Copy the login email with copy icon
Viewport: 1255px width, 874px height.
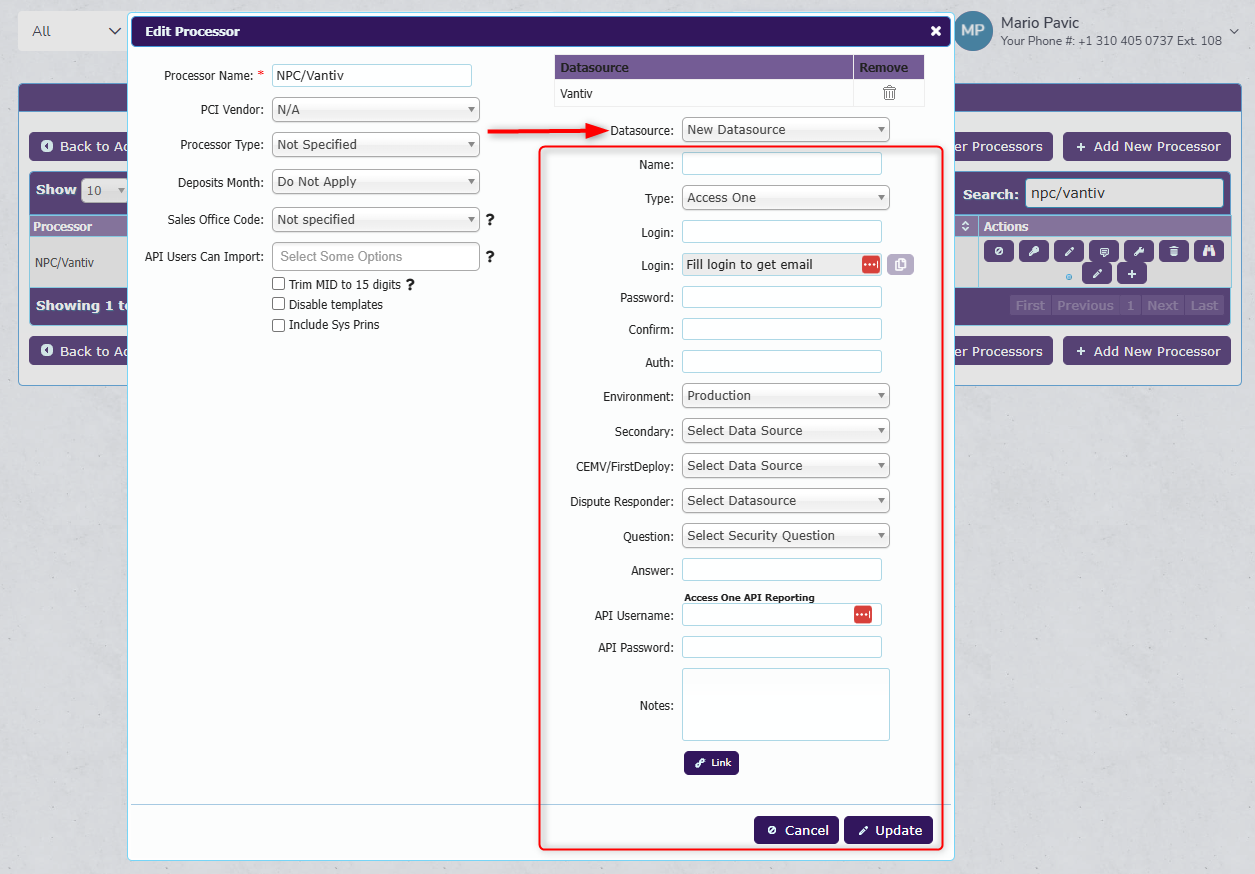900,264
